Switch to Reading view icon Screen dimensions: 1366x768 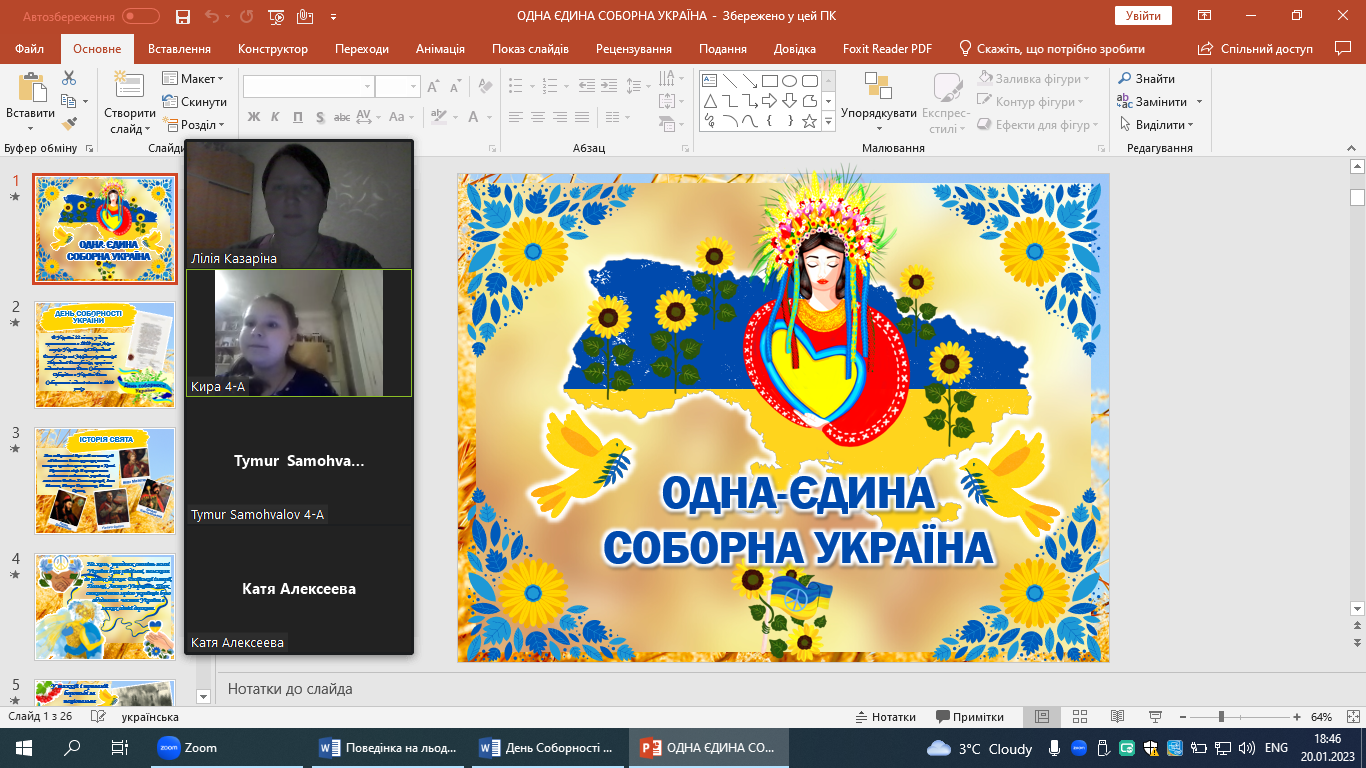click(x=1117, y=717)
